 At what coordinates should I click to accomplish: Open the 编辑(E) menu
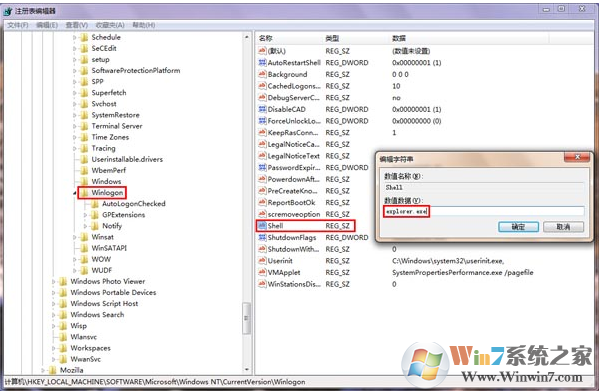click(47, 25)
